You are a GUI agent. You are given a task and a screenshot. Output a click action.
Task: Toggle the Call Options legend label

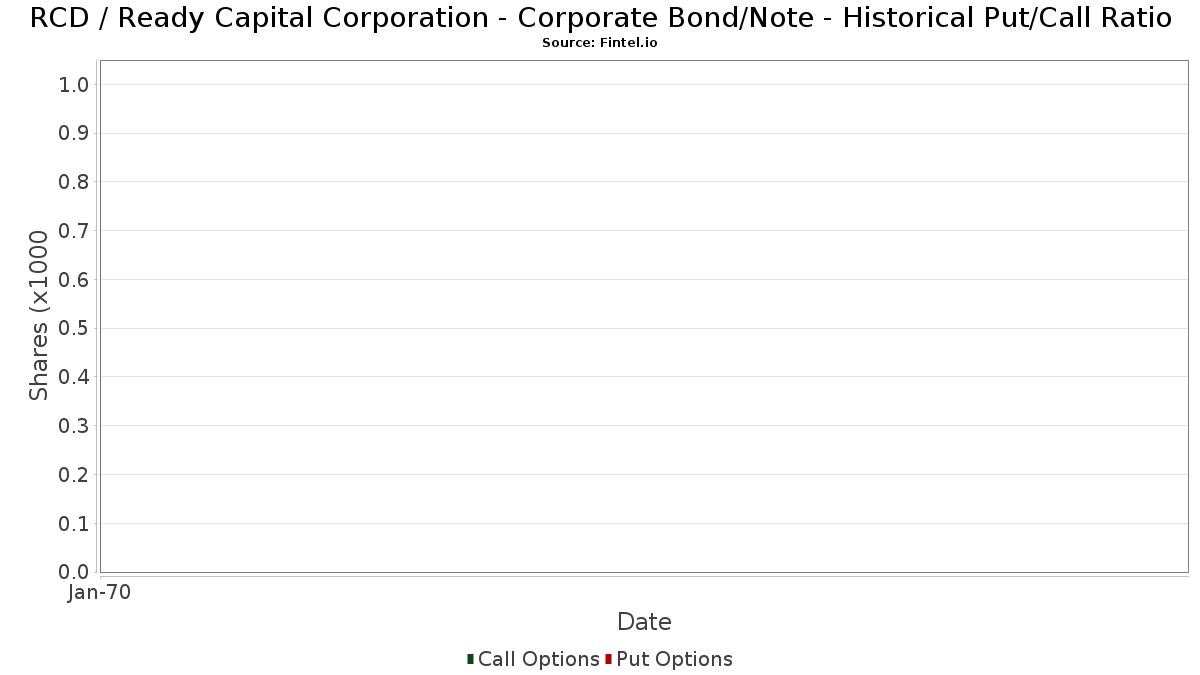click(x=539, y=659)
